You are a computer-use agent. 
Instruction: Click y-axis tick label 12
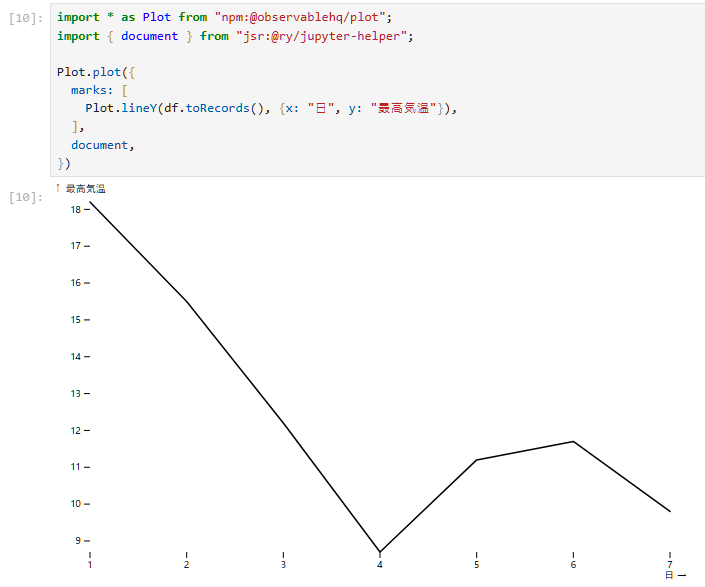[x=76, y=431]
